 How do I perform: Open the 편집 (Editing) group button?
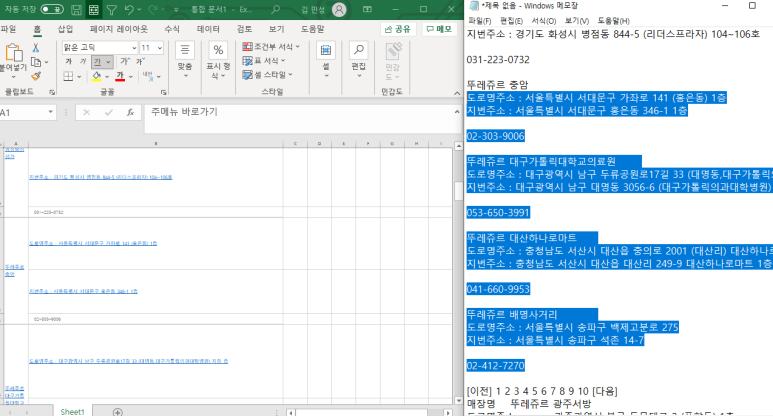coord(358,60)
